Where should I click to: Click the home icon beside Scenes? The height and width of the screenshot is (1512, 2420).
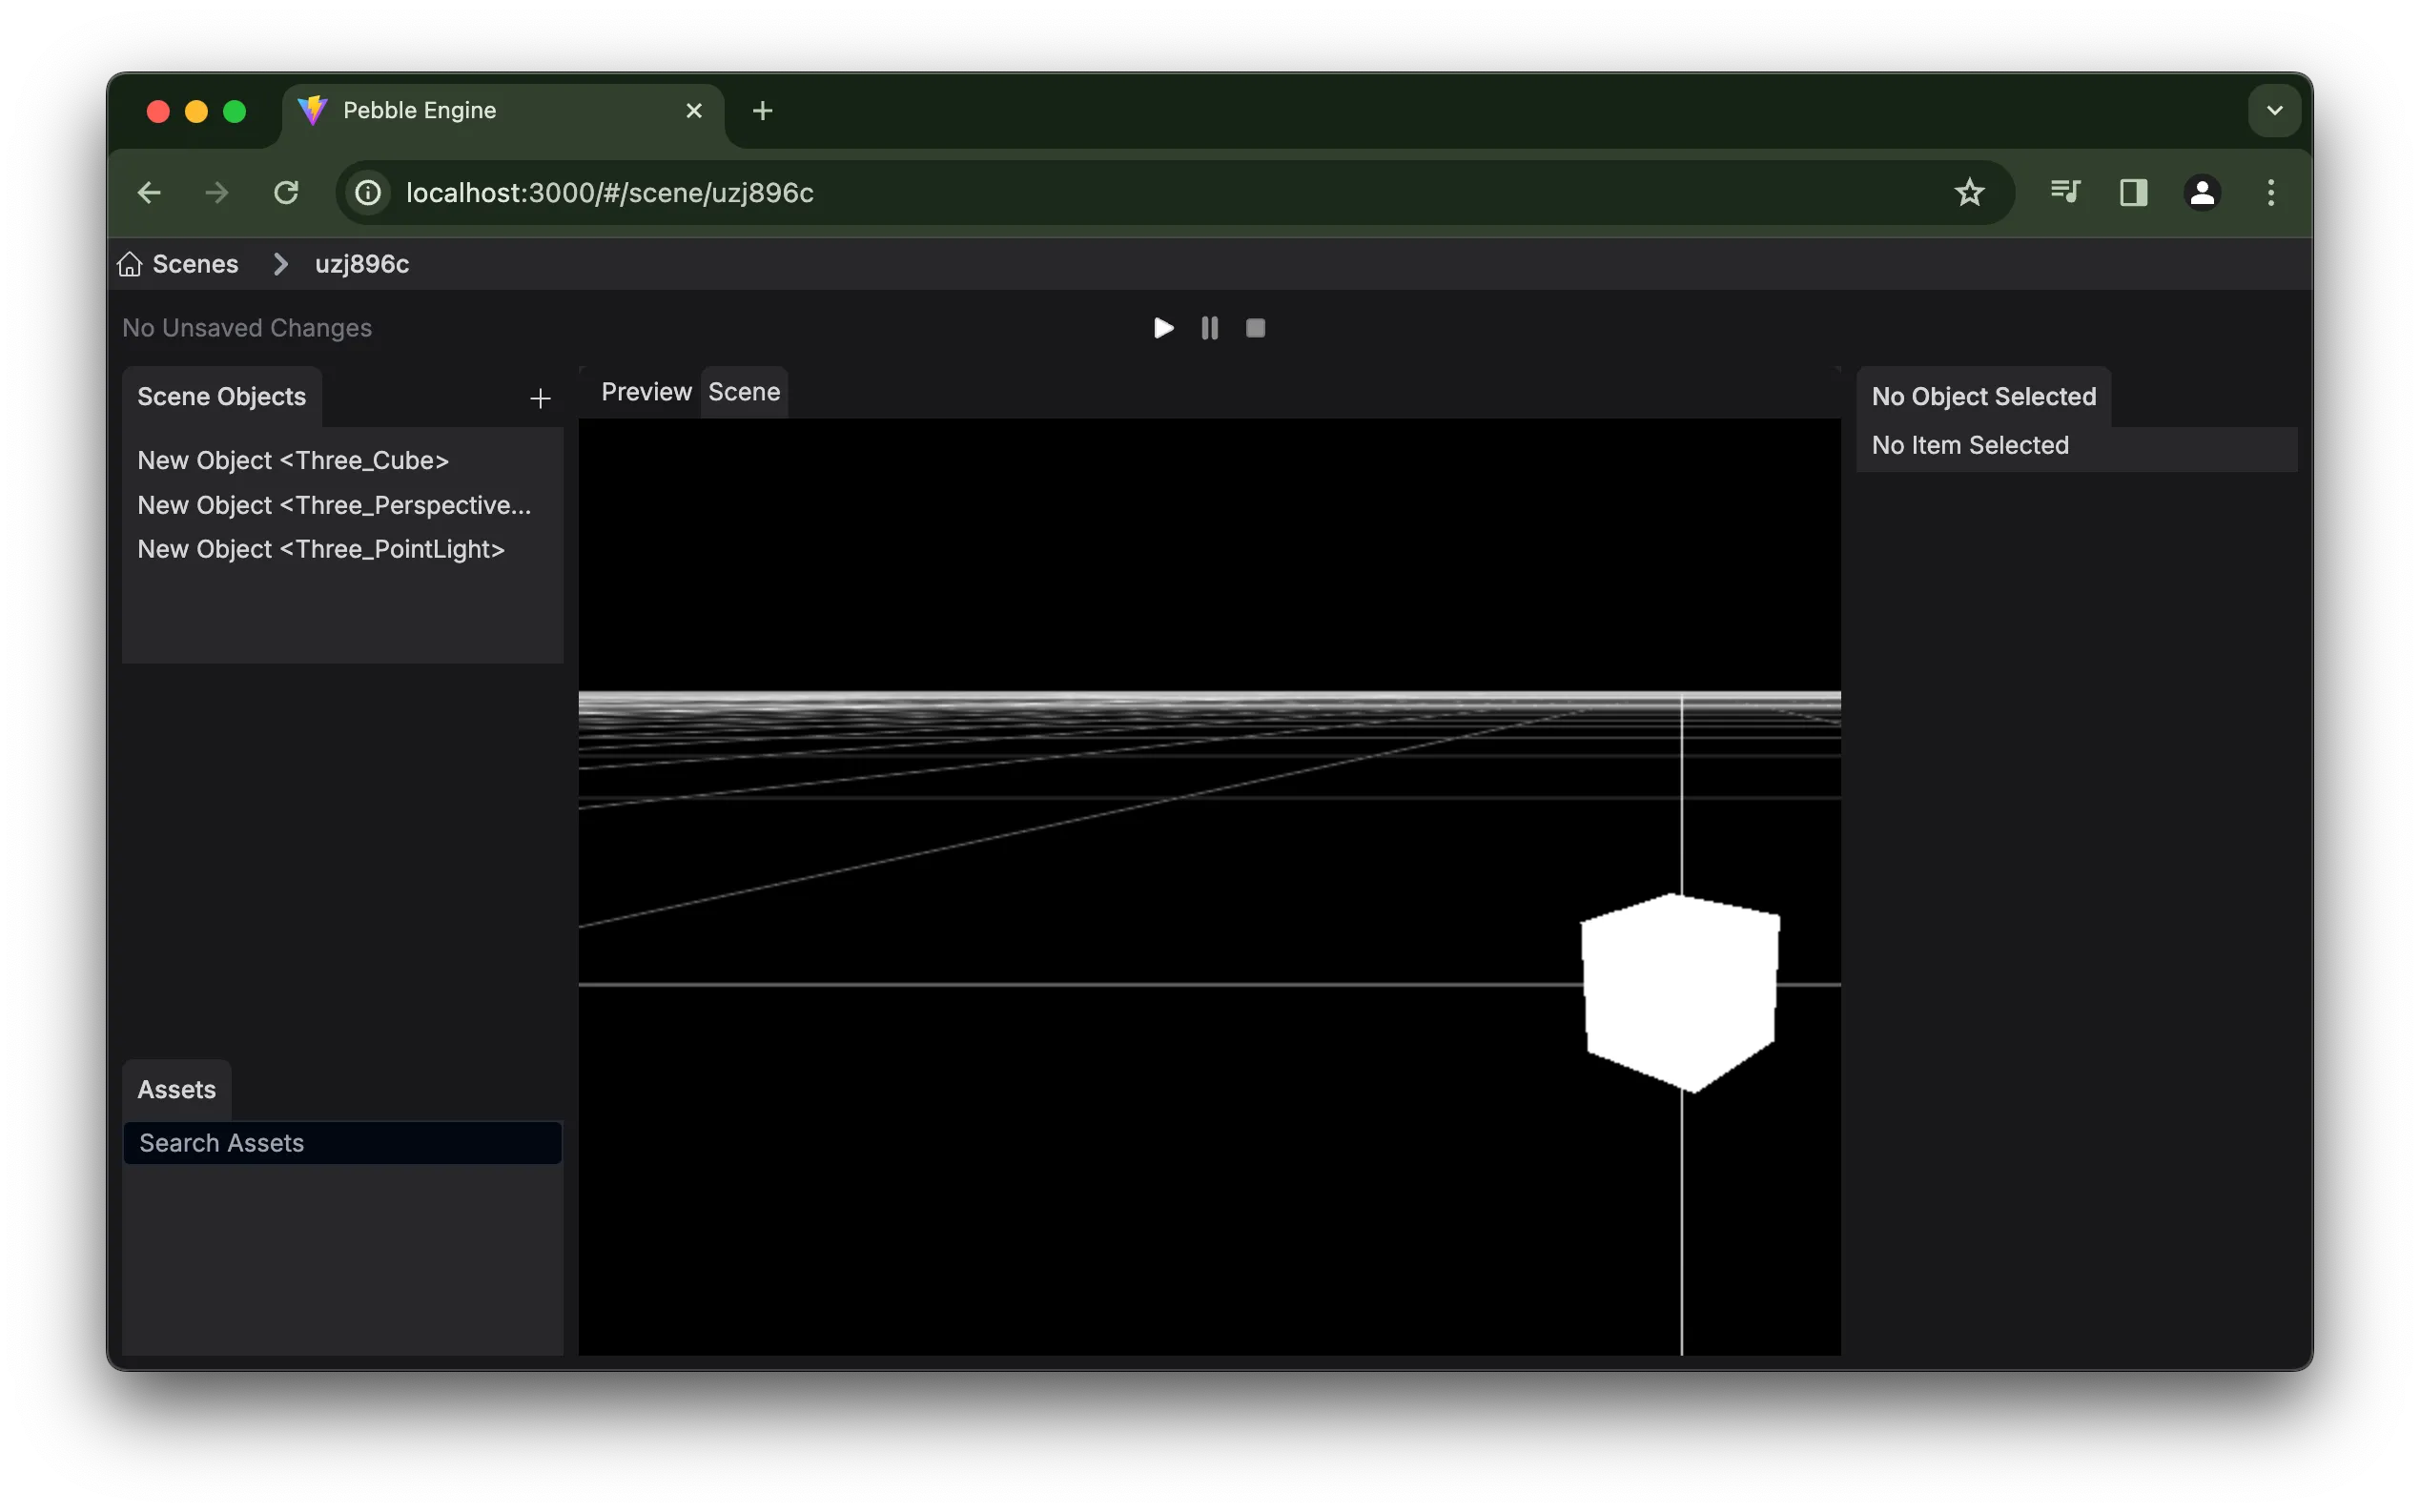pyautogui.click(x=130, y=263)
